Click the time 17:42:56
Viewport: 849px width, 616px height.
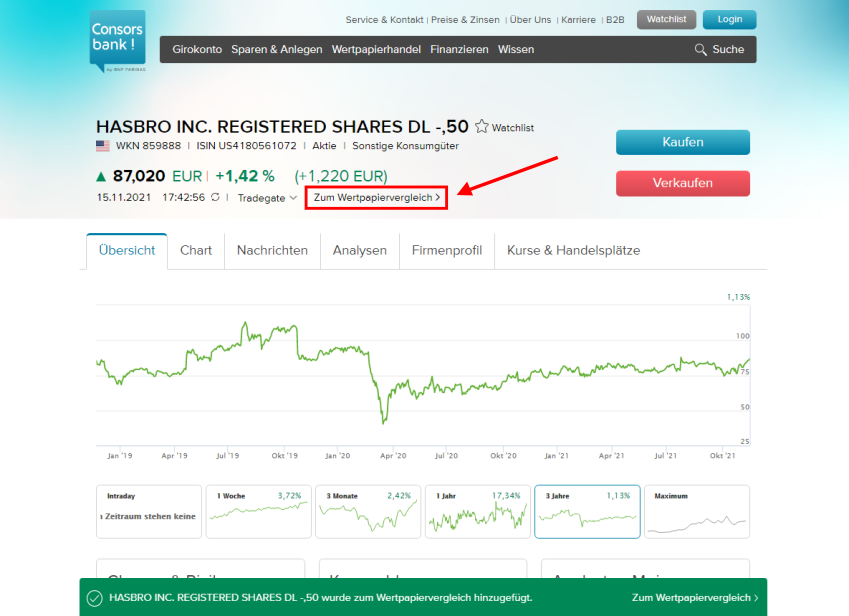tap(184, 198)
